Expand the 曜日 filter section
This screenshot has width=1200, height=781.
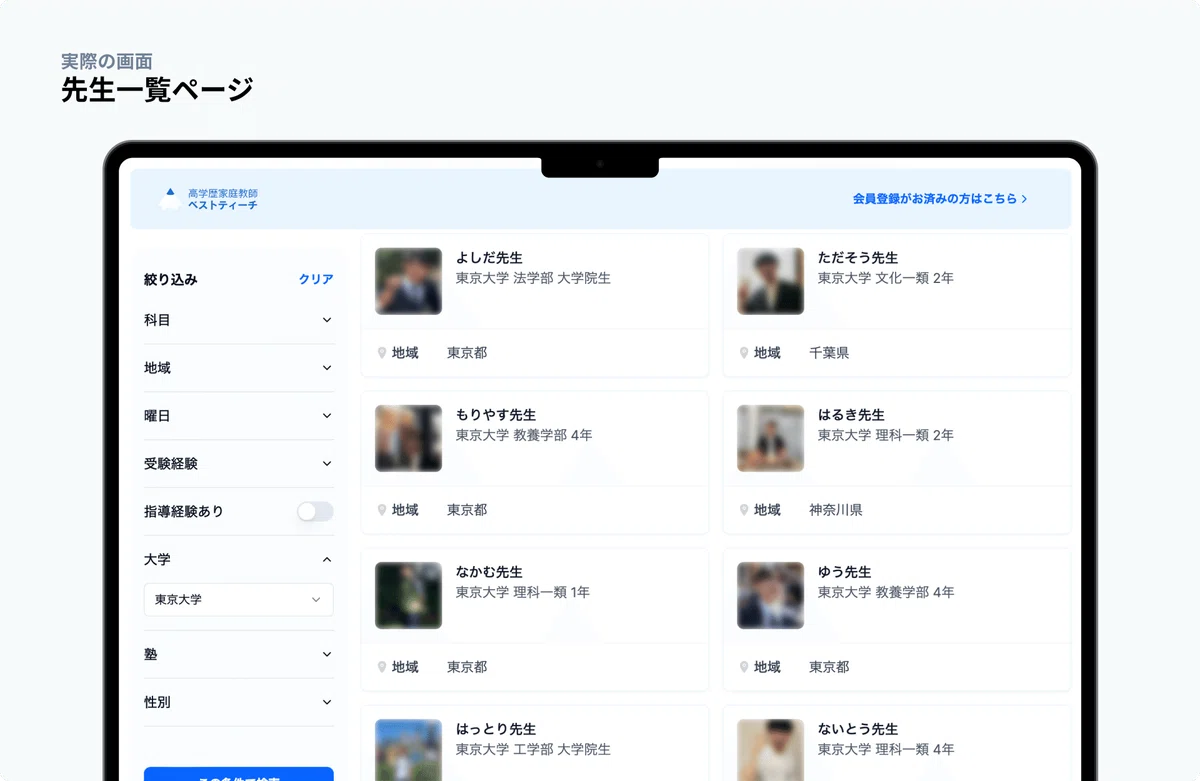click(326, 416)
